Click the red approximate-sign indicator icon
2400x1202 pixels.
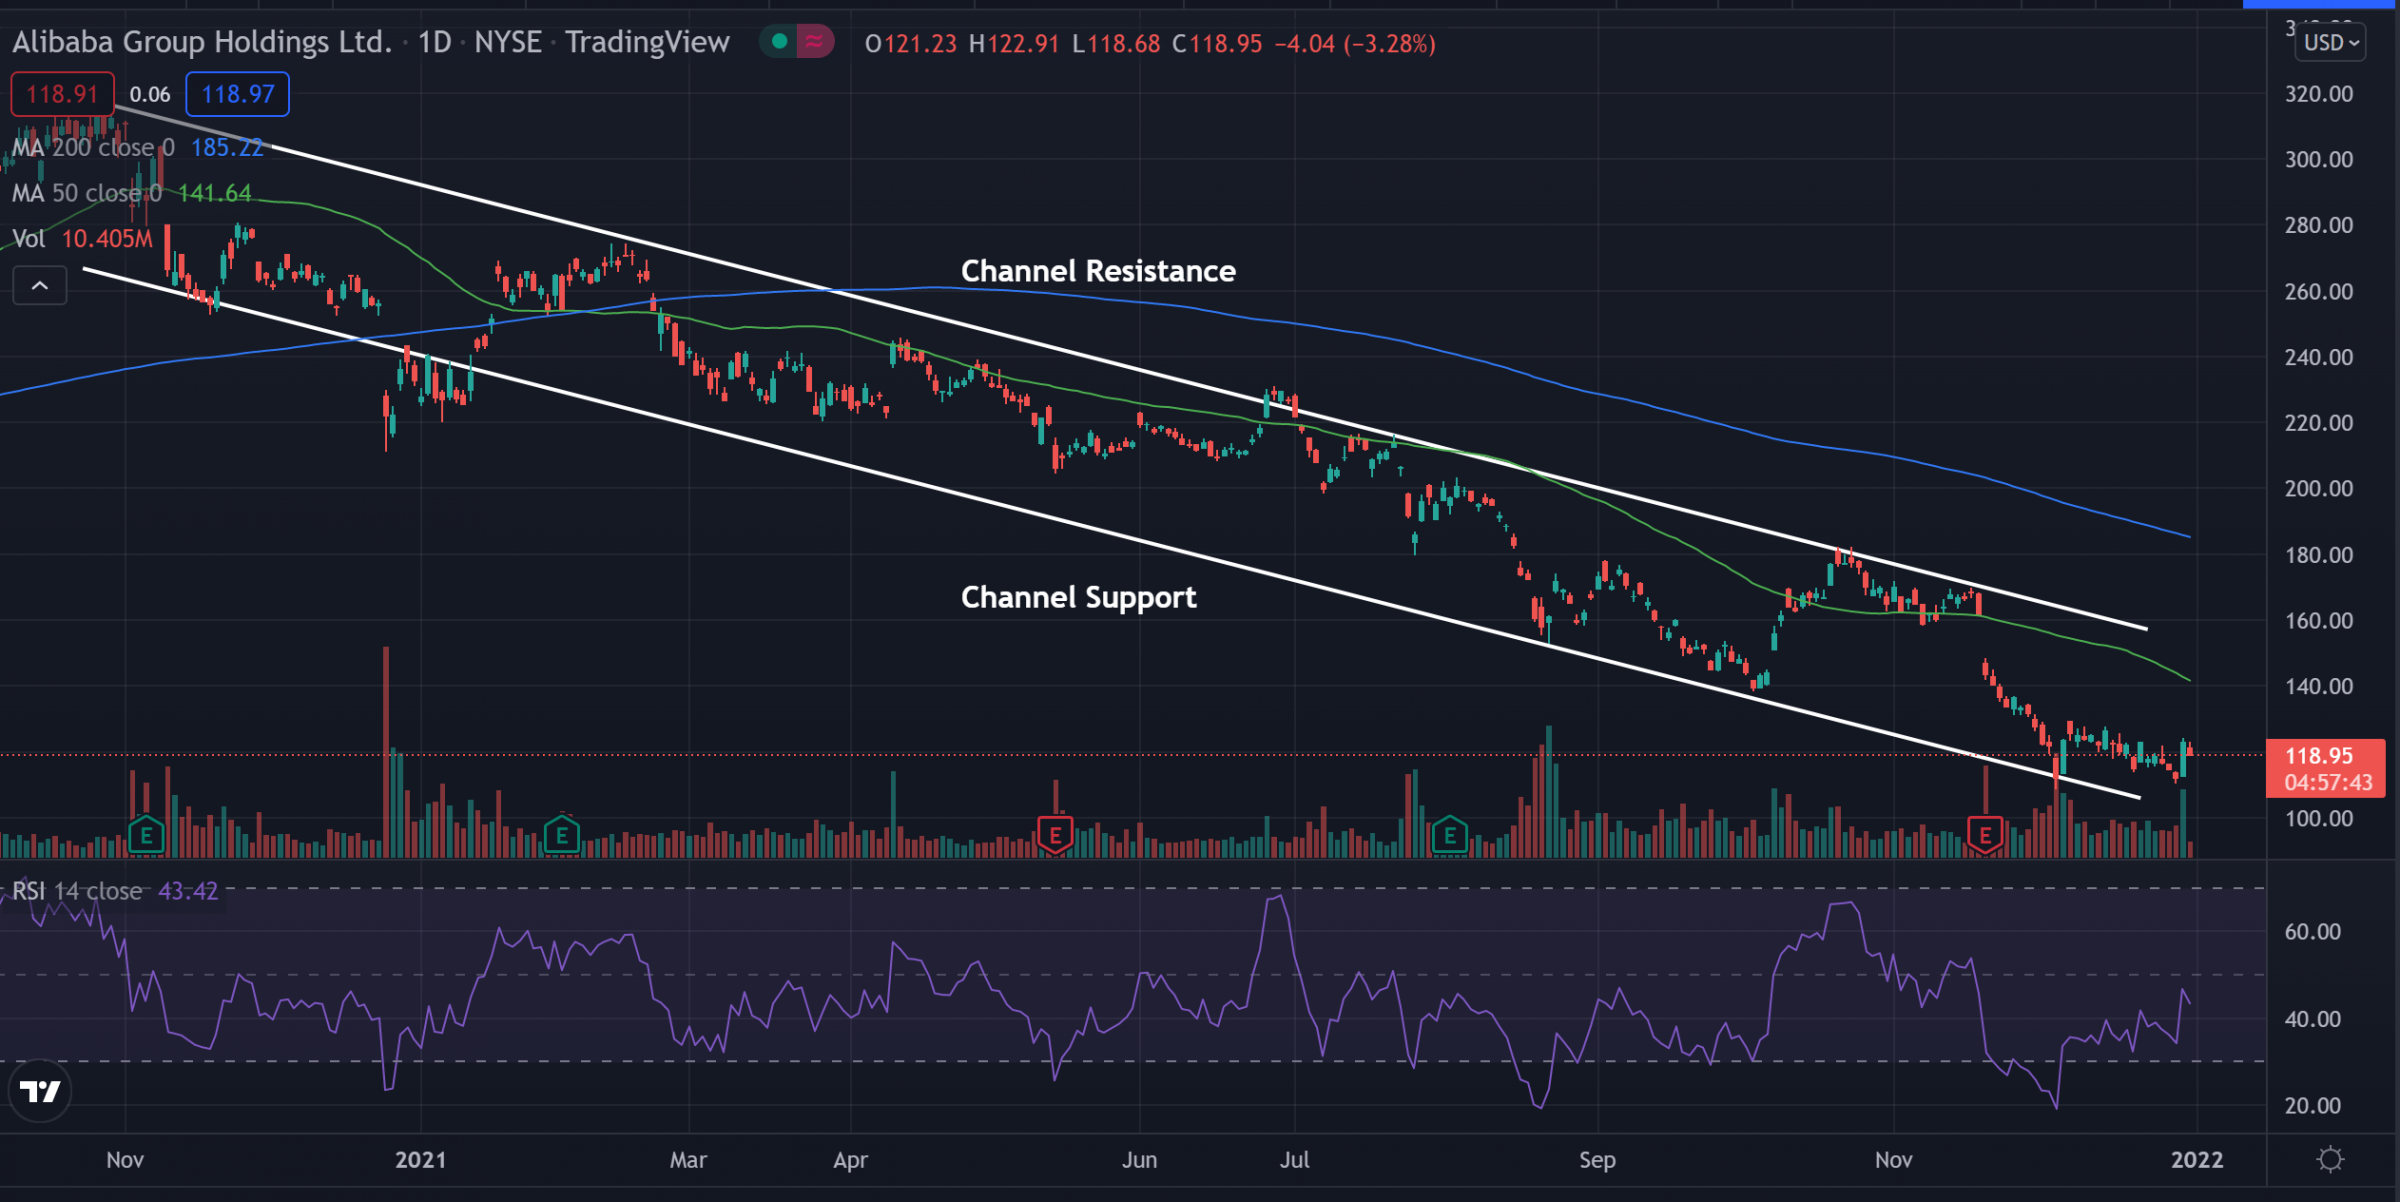[x=815, y=42]
